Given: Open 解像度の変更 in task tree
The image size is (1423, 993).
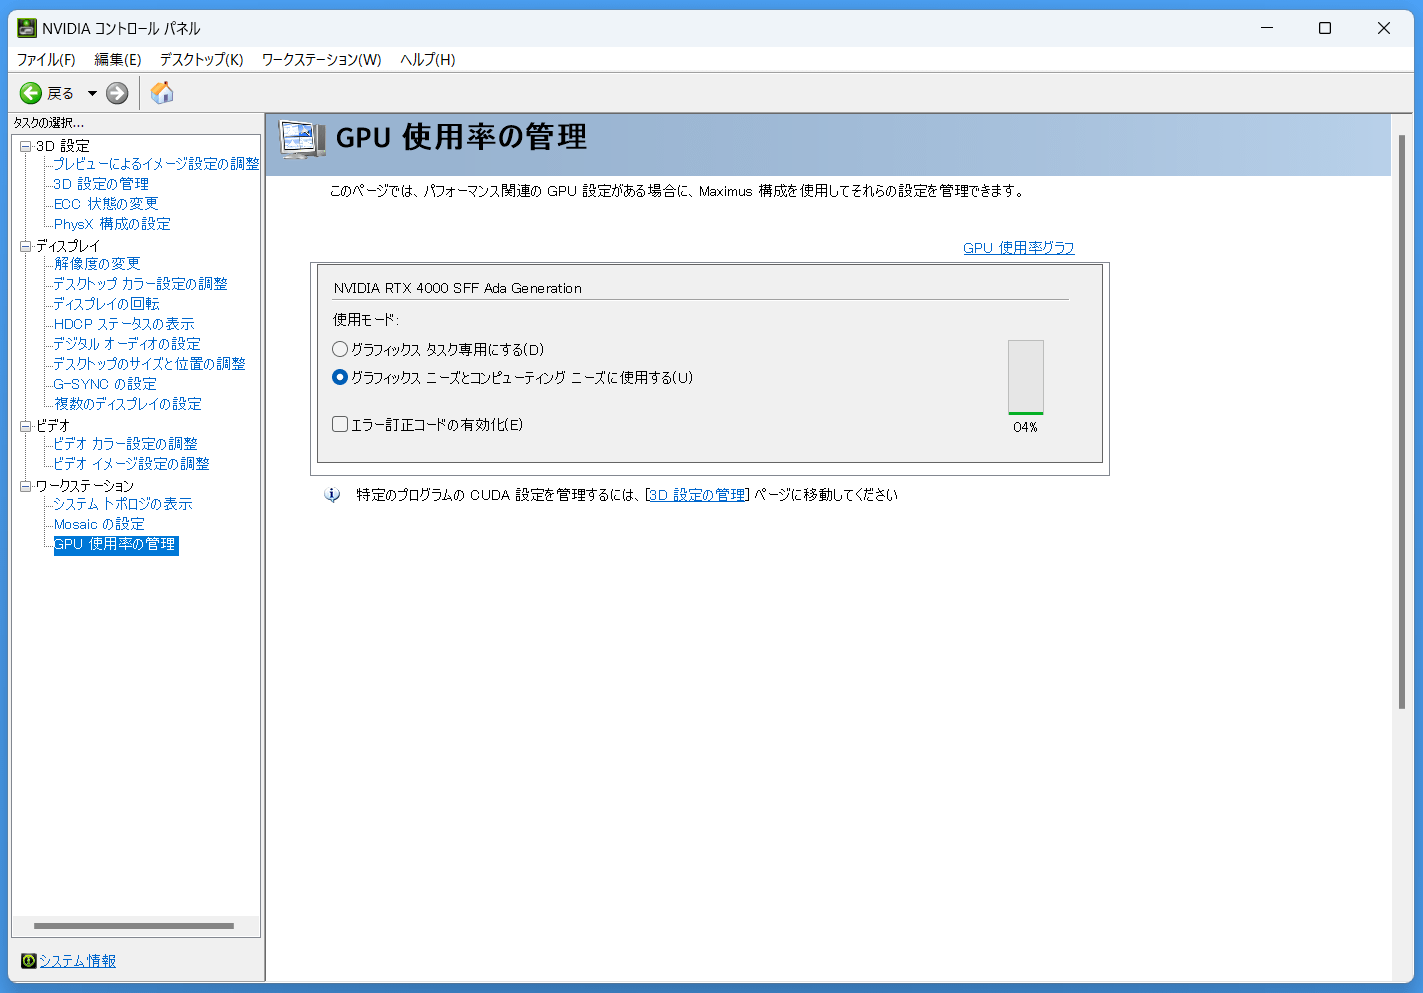Looking at the screenshot, I should pyautogui.click(x=97, y=264).
